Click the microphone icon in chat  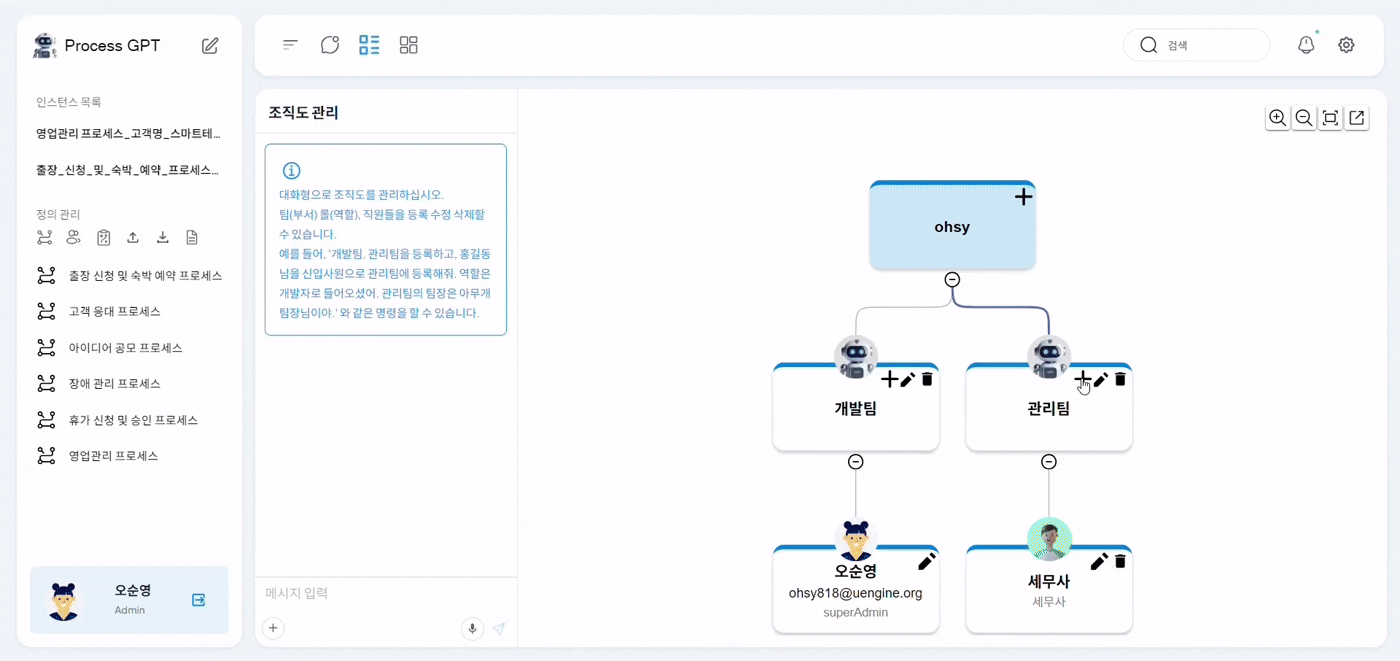point(472,628)
